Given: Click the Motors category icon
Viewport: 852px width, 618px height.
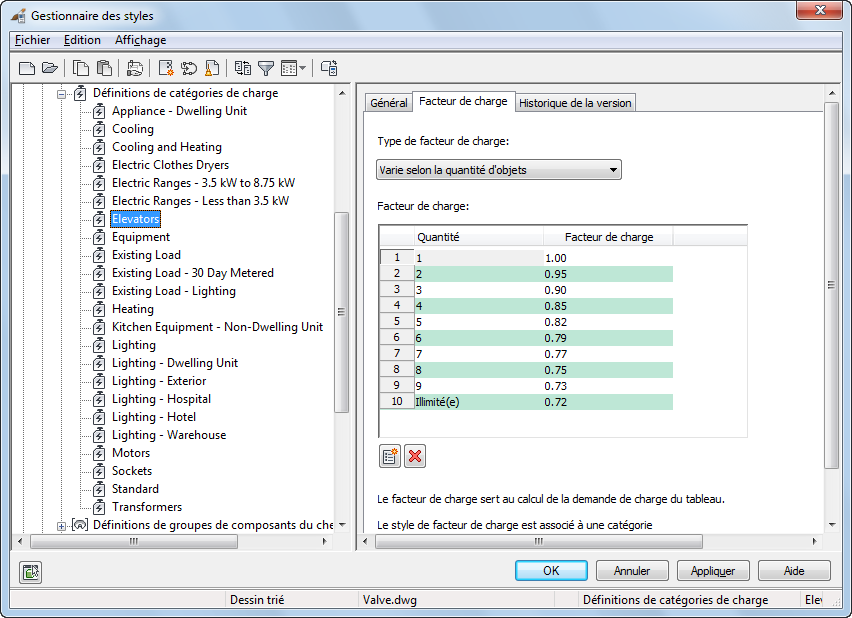Looking at the screenshot, I should (x=99, y=453).
